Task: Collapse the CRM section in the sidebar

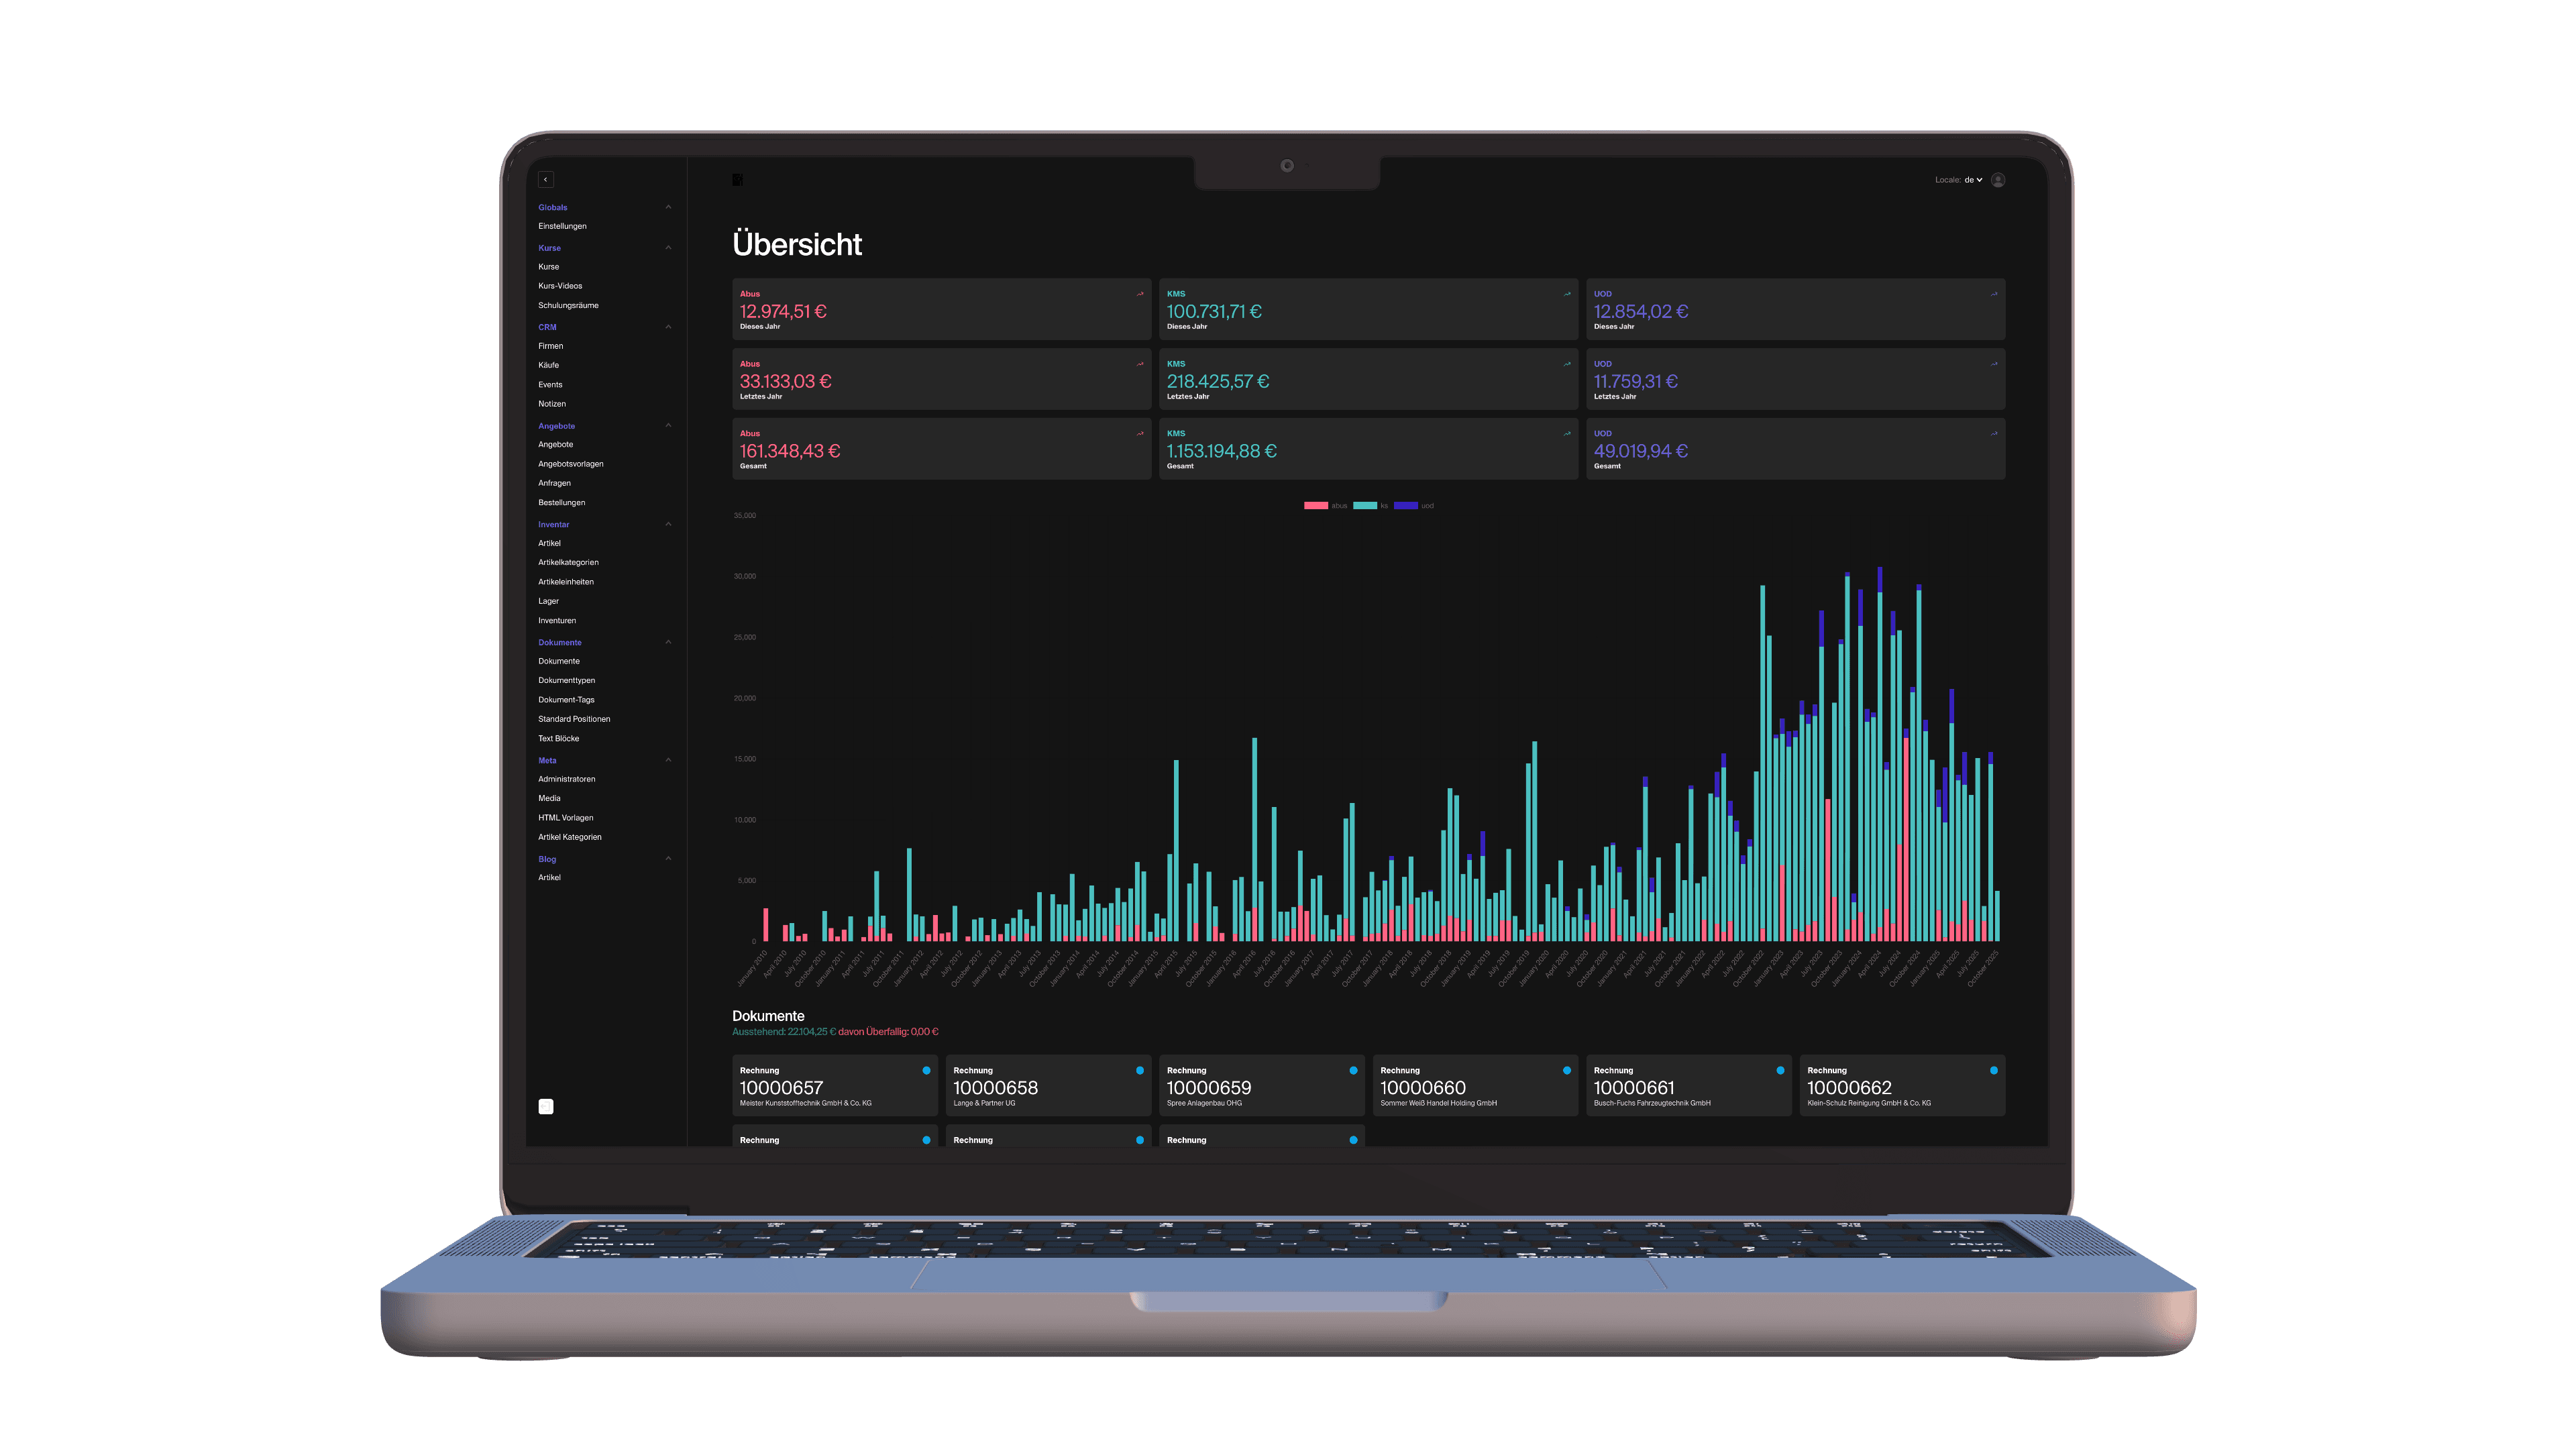Action: 669,327
